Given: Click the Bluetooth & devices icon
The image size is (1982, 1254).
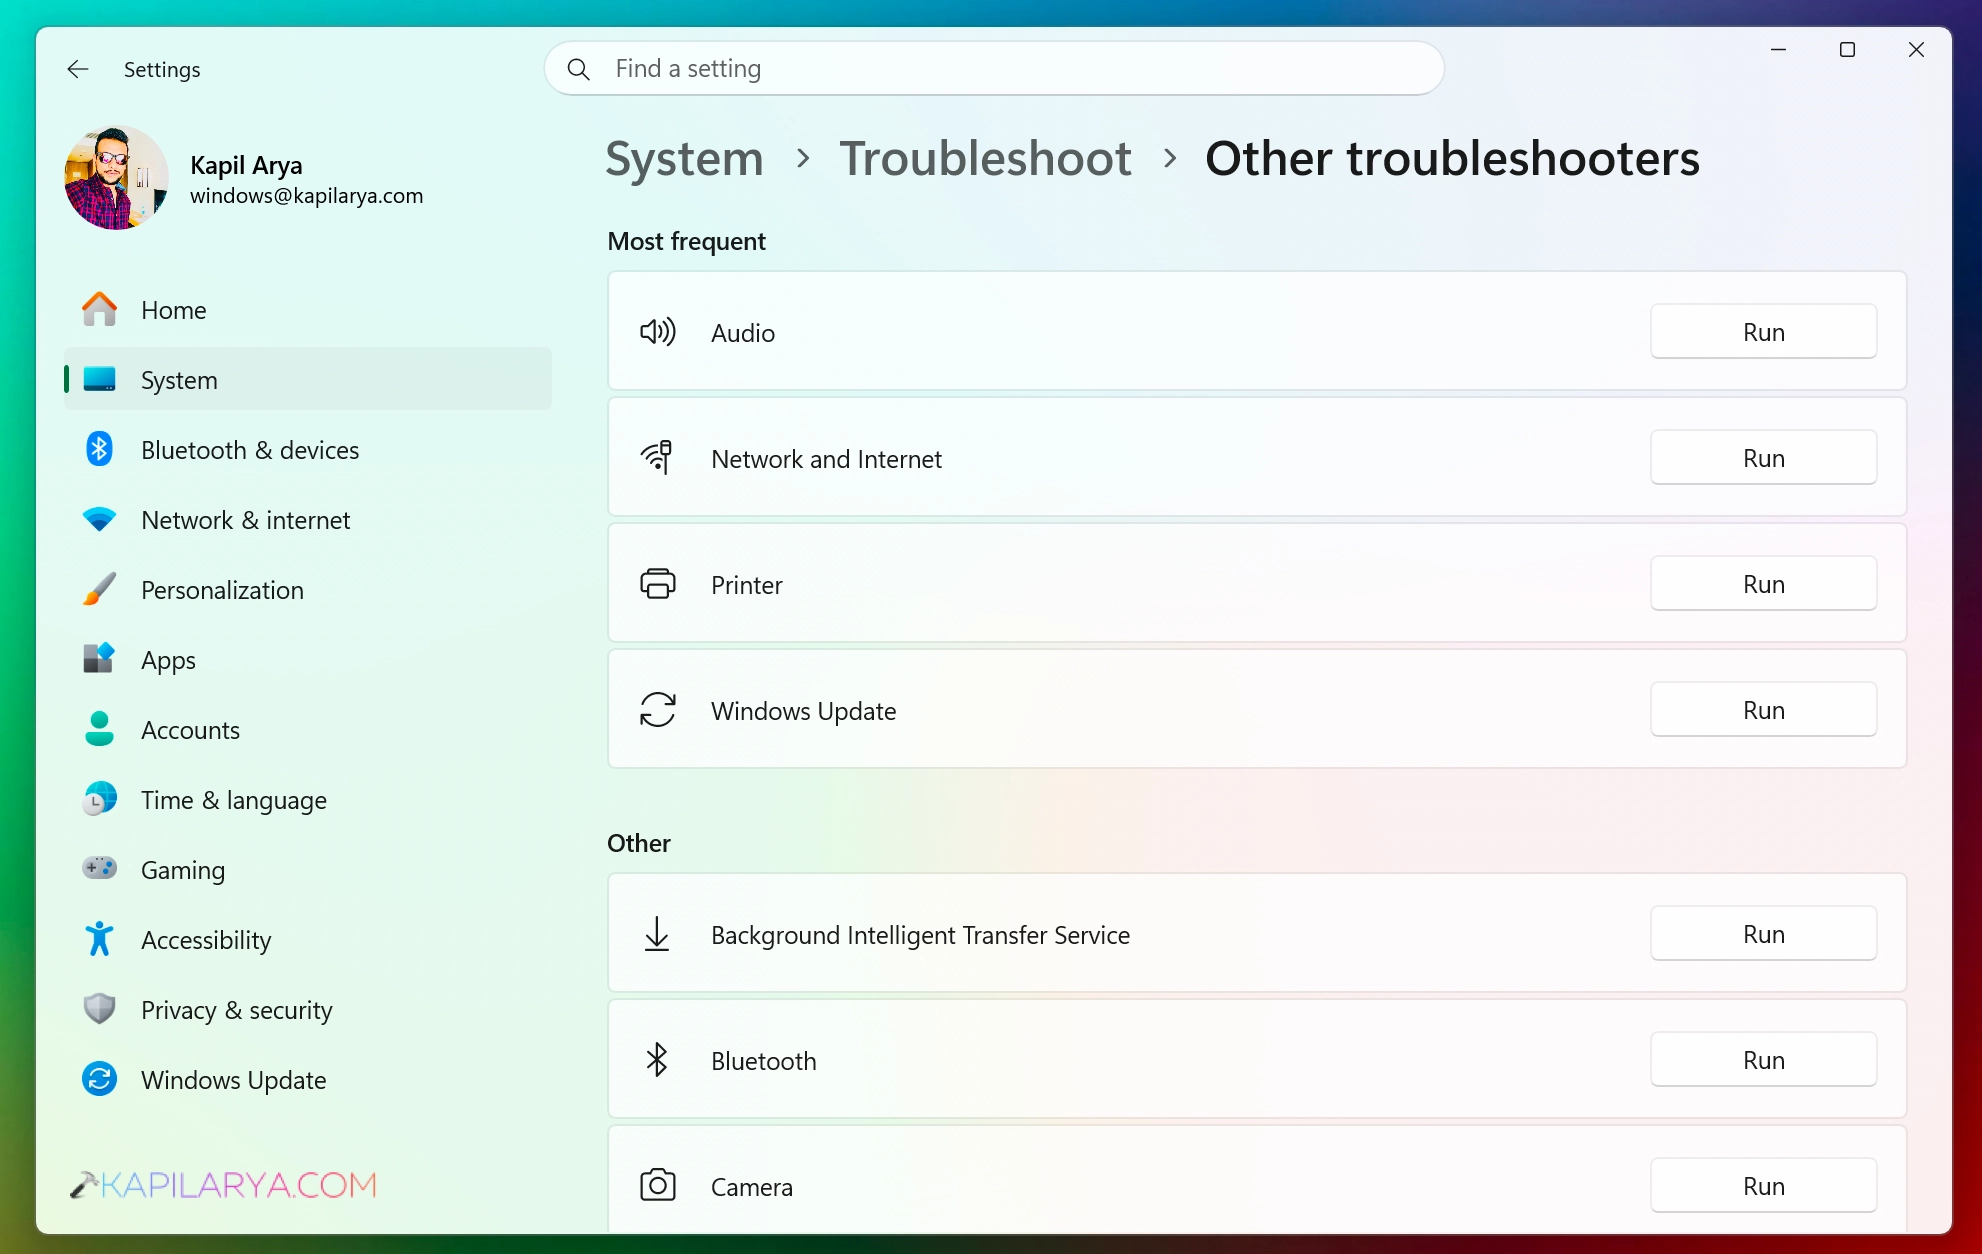Looking at the screenshot, I should [99, 450].
